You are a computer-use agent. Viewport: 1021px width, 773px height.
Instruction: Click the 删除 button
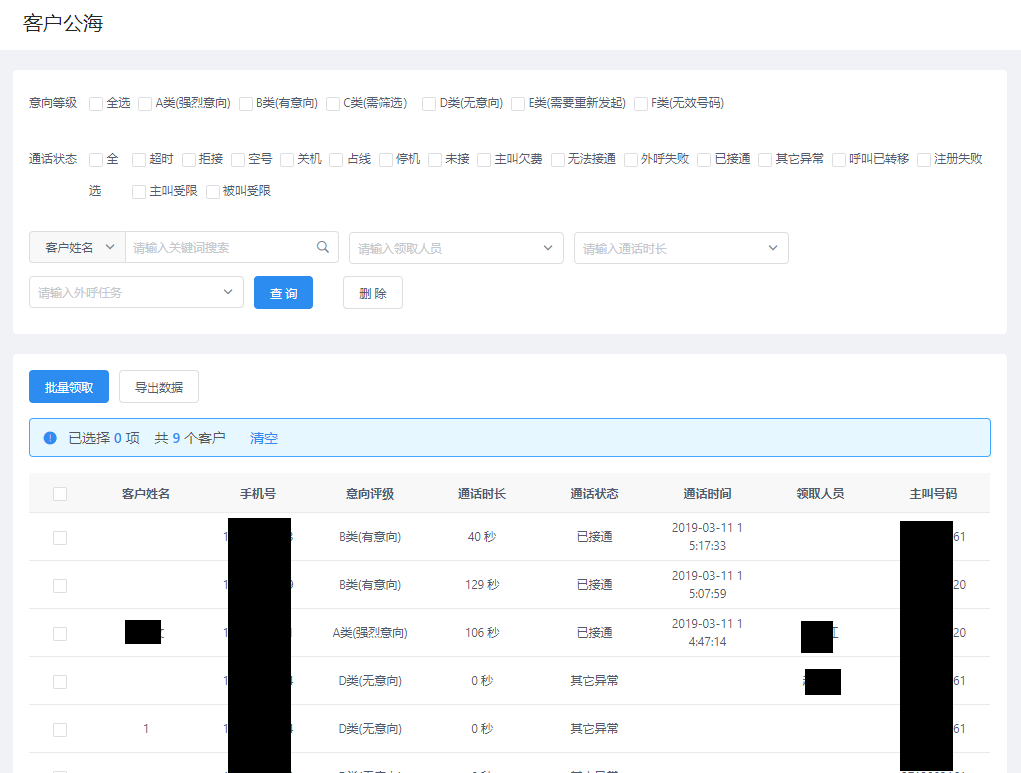tap(372, 292)
